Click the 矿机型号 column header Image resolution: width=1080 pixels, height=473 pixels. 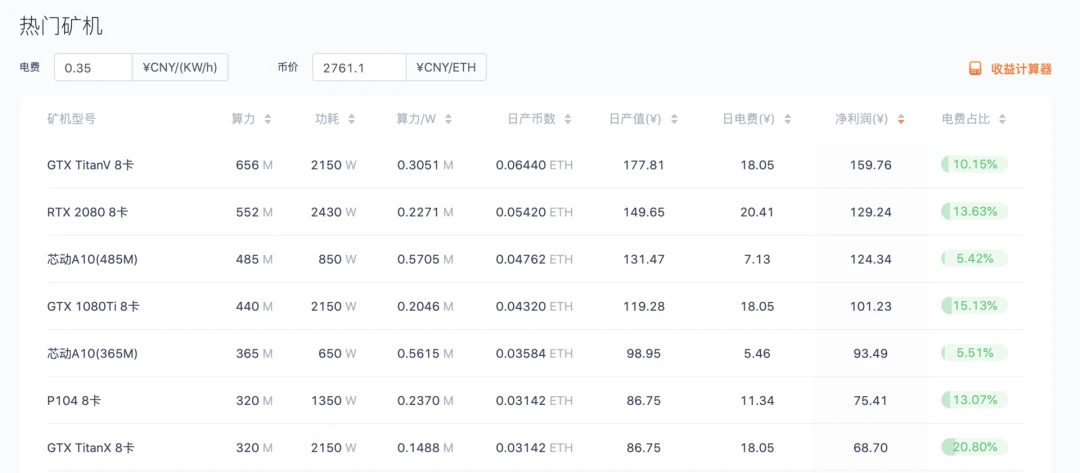[71, 119]
